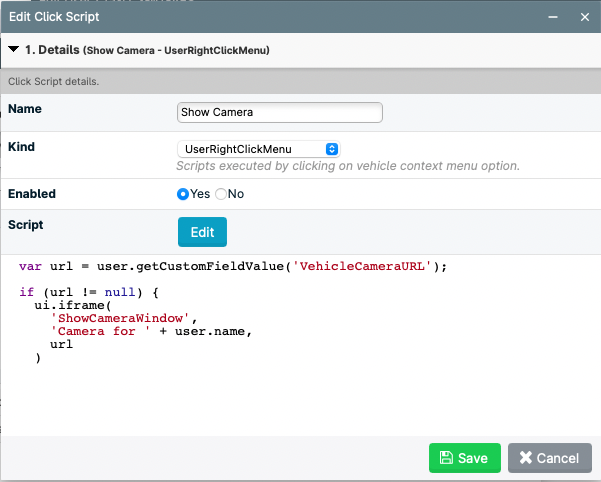The height and width of the screenshot is (482, 601).
Task: Select the No radio button for Enabled
Action: click(221, 194)
